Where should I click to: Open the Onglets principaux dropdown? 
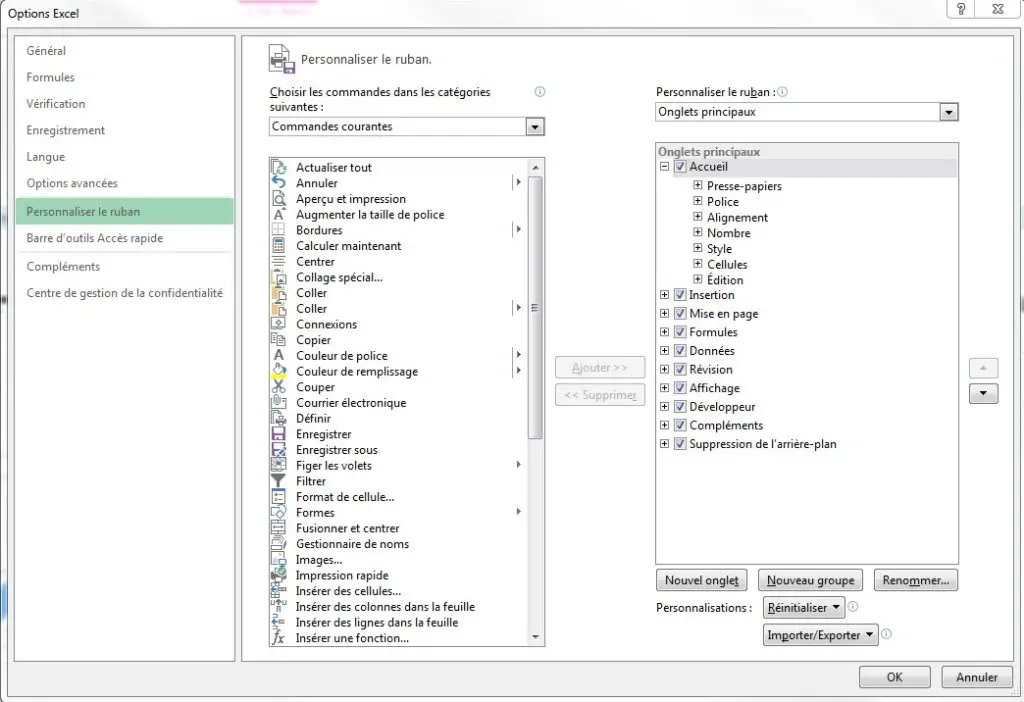[x=949, y=112]
